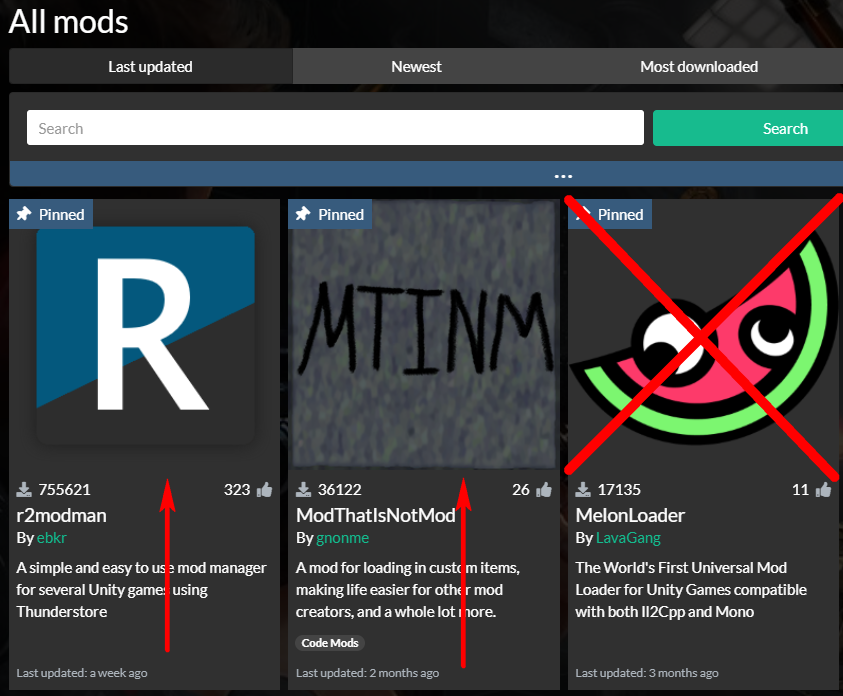Click the 17135 download count
The image size is (843, 696).
point(619,490)
